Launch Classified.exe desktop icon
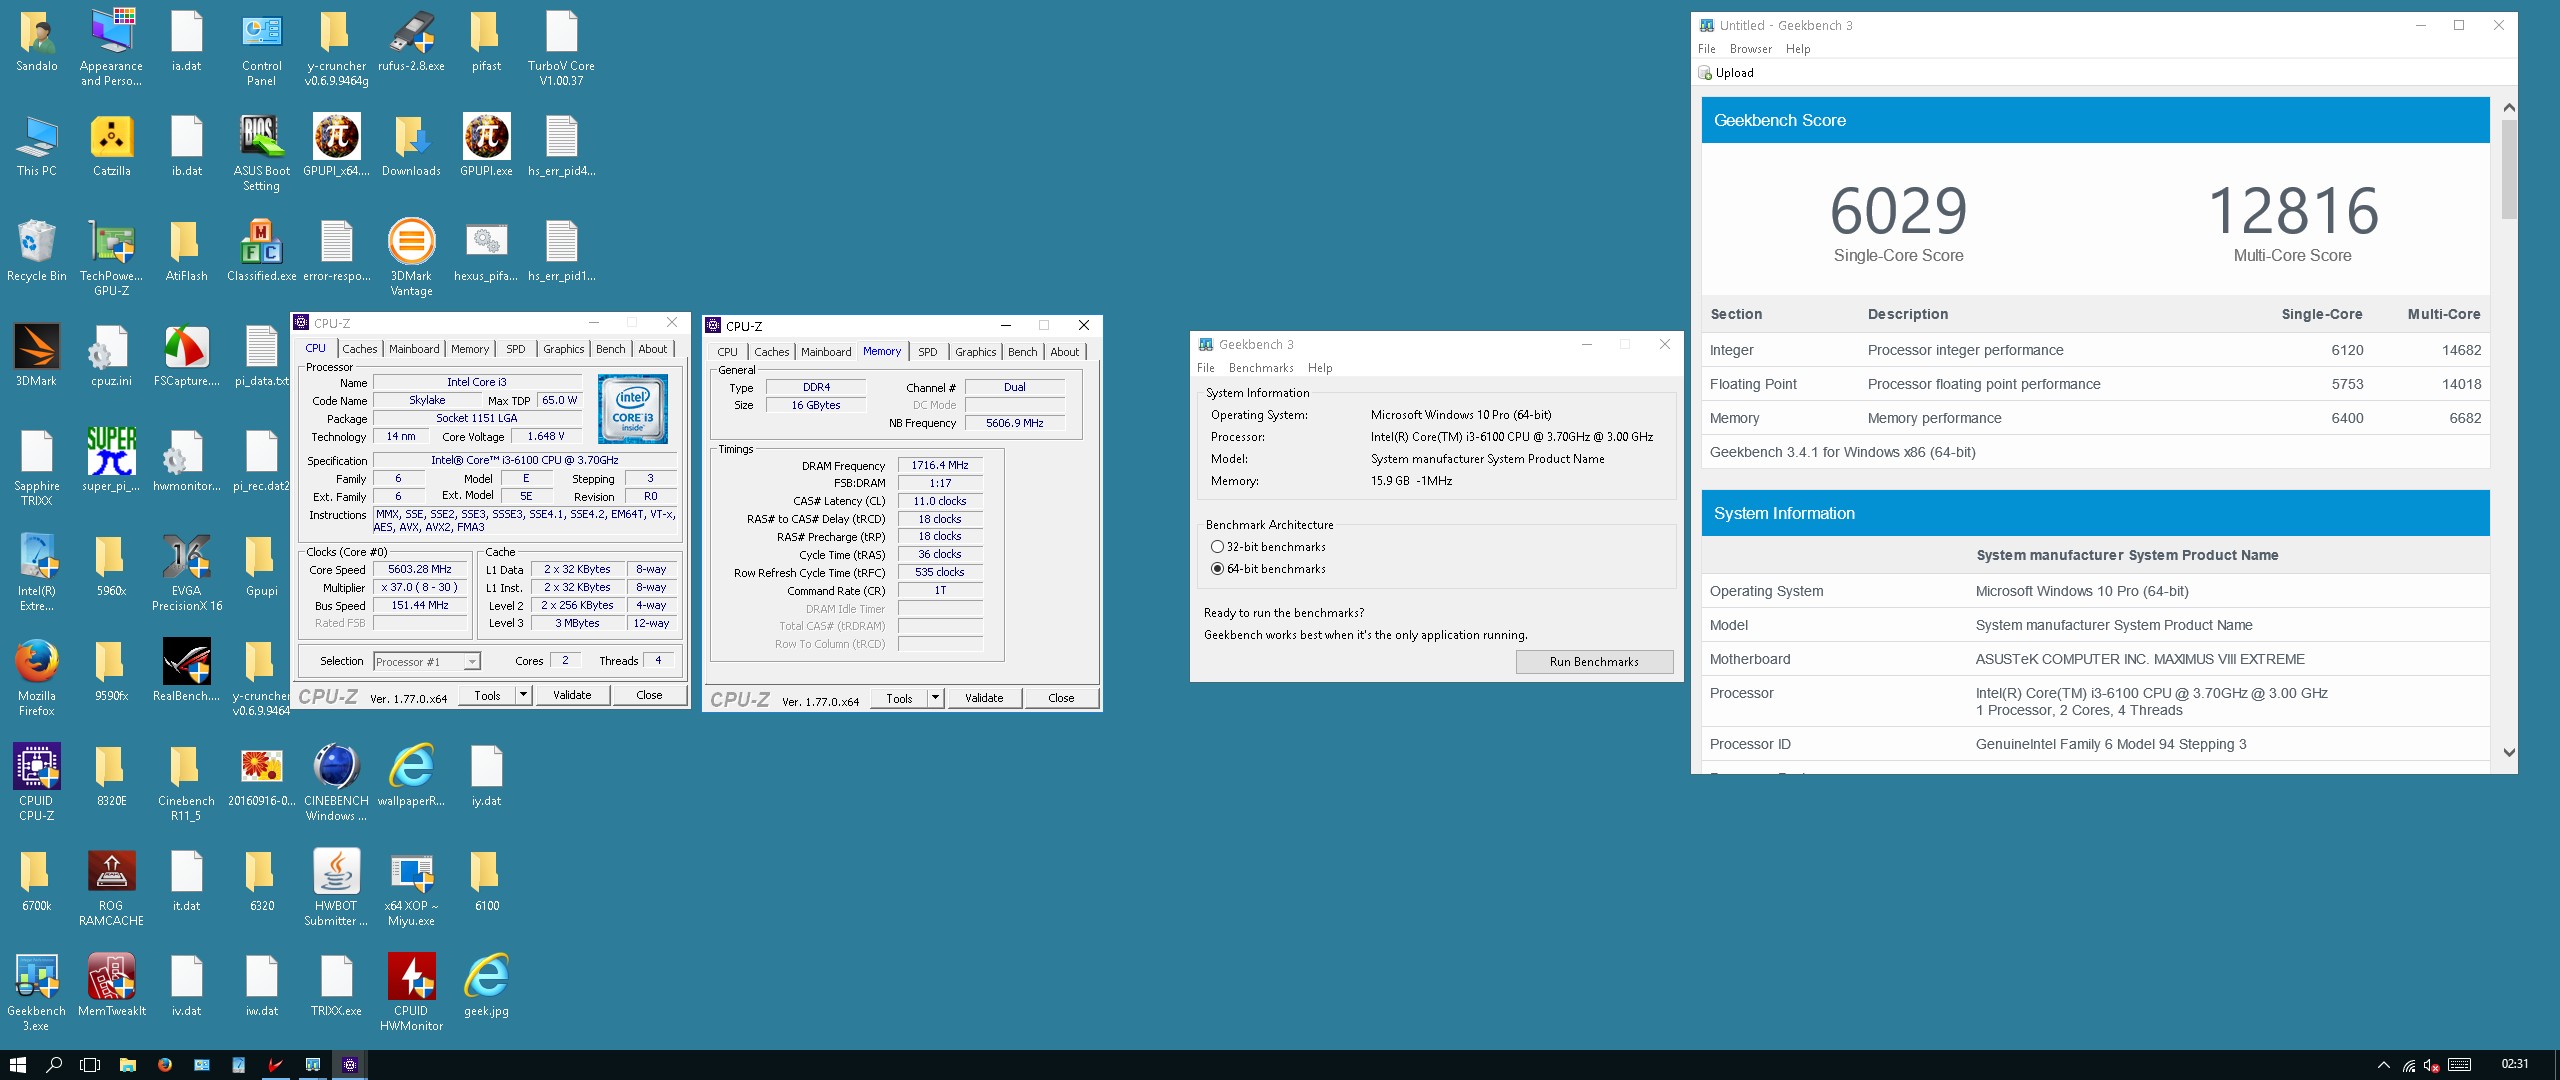This screenshot has width=2560, height=1080. click(261, 251)
